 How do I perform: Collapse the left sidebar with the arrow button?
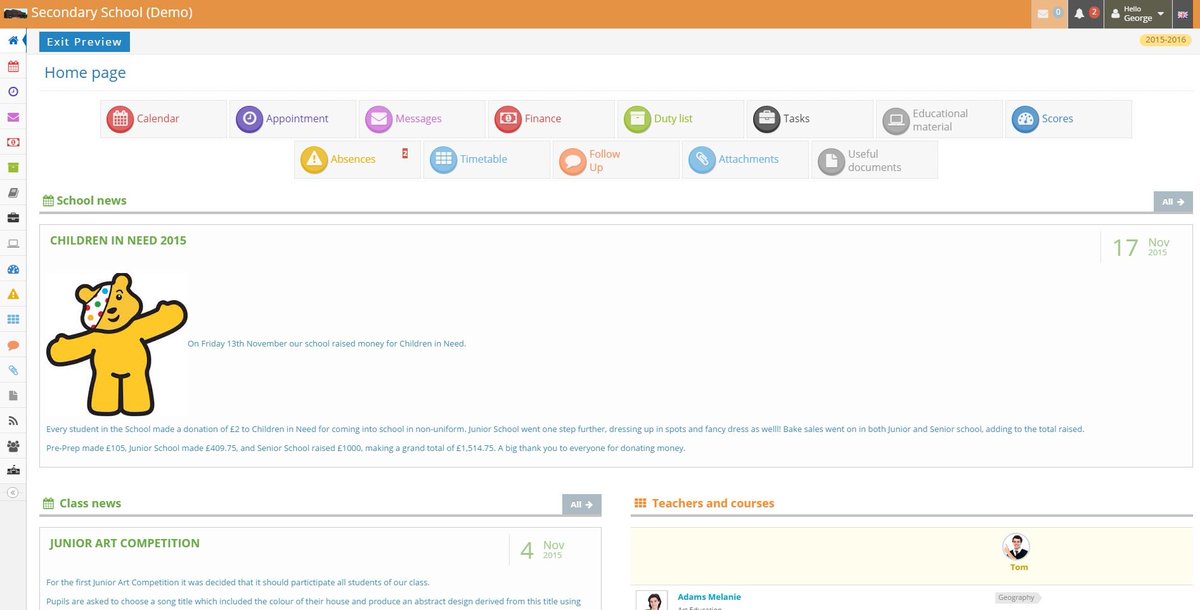click(x=13, y=492)
